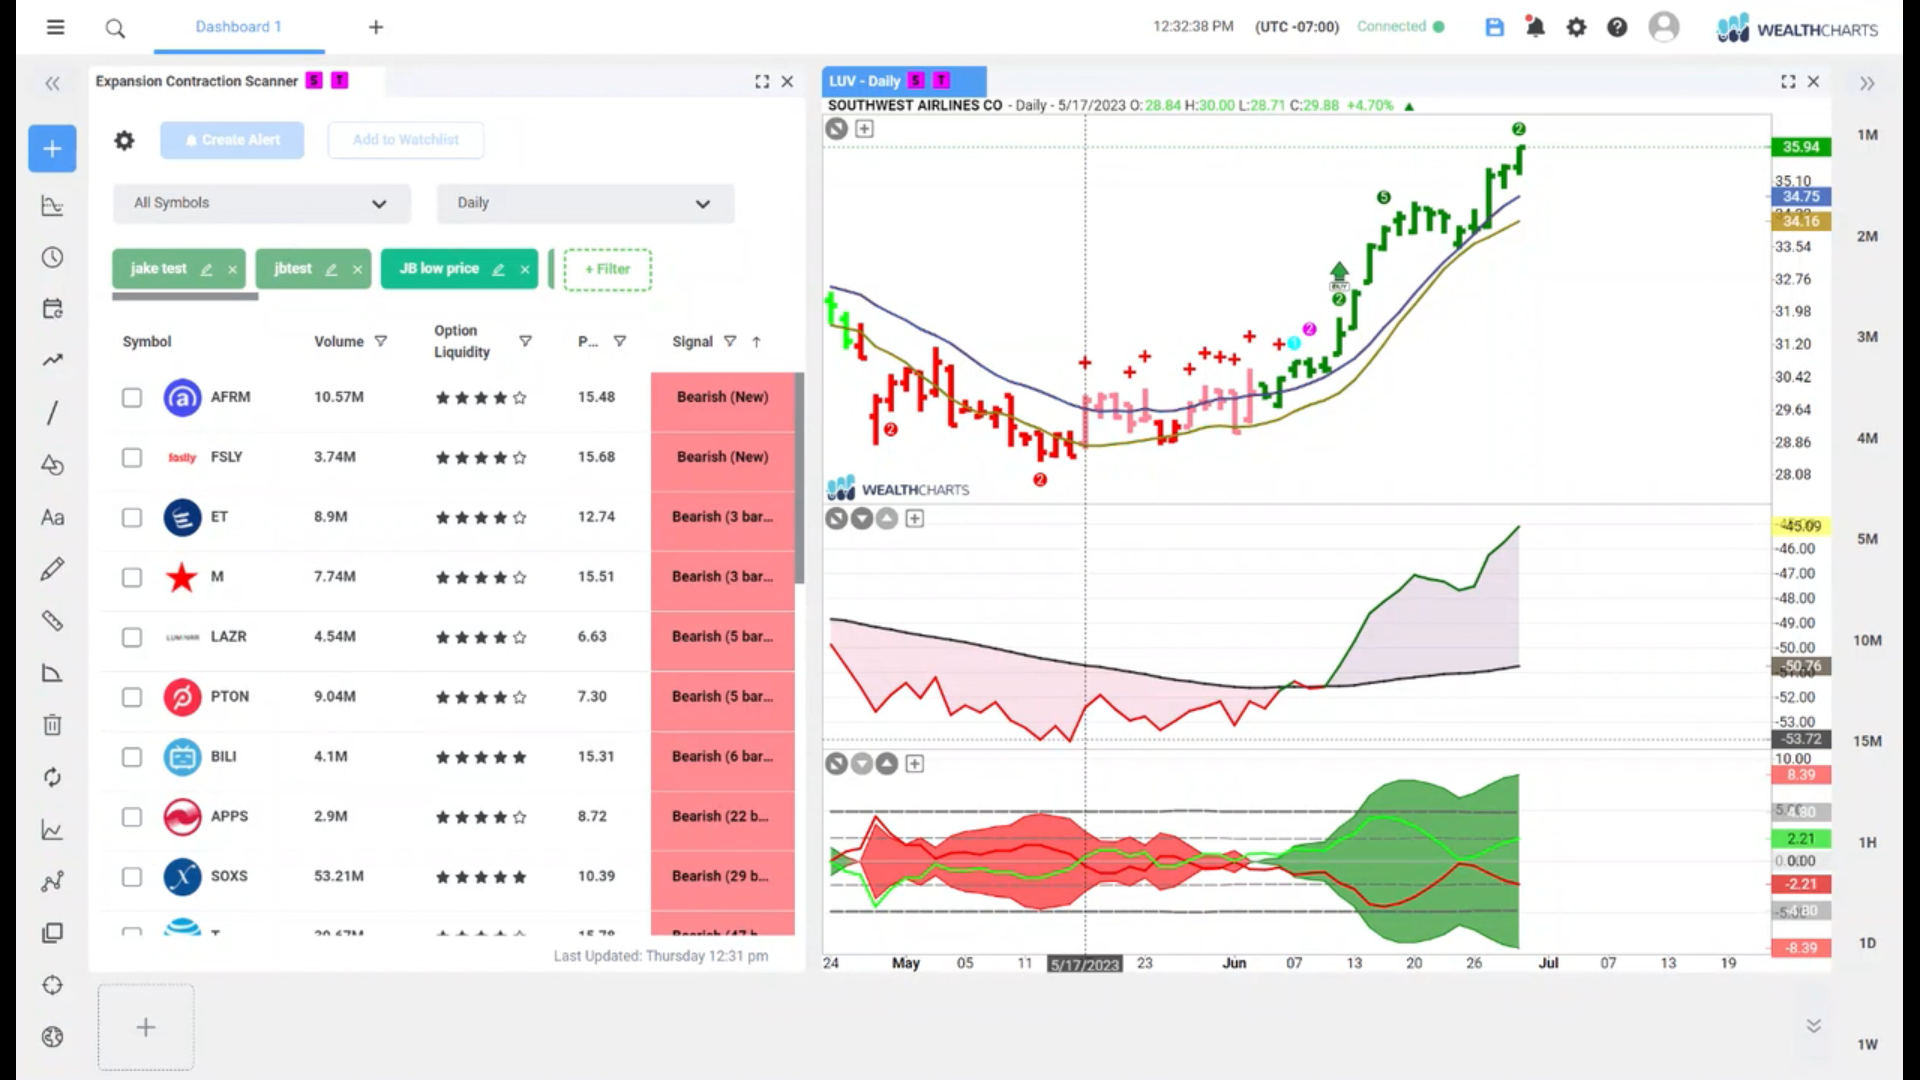Click the Add to Watchlist button
The width and height of the screenshot is (1920, 1080).
(x=406, y=140)
